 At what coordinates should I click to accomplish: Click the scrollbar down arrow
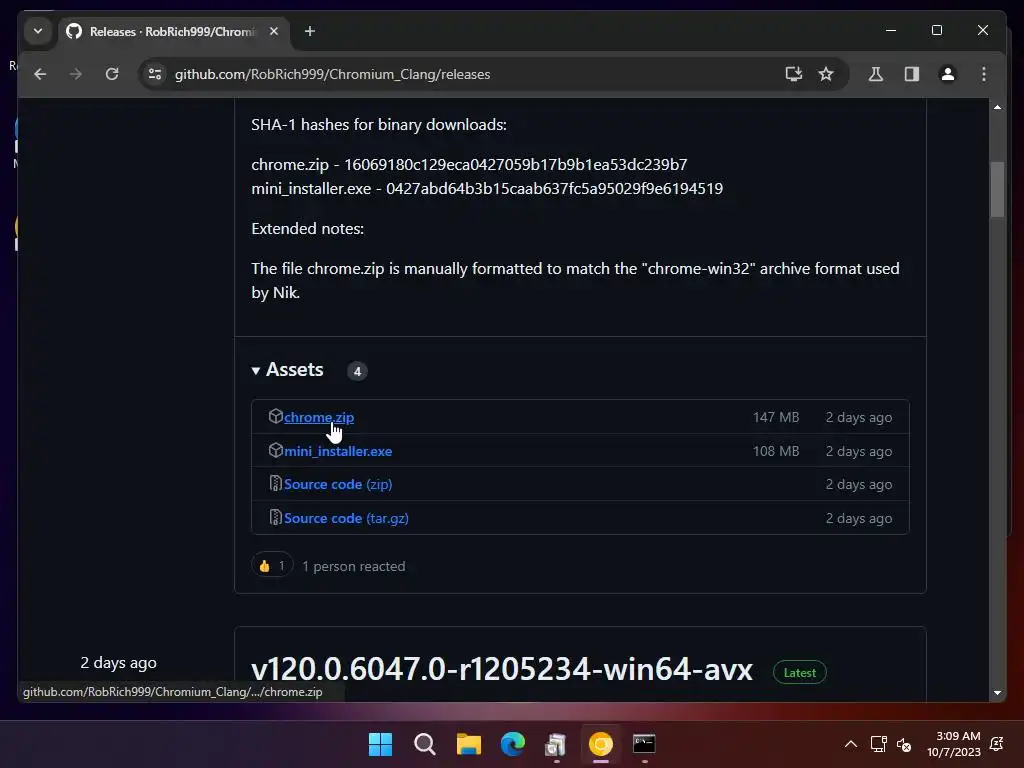click(997, 693)
